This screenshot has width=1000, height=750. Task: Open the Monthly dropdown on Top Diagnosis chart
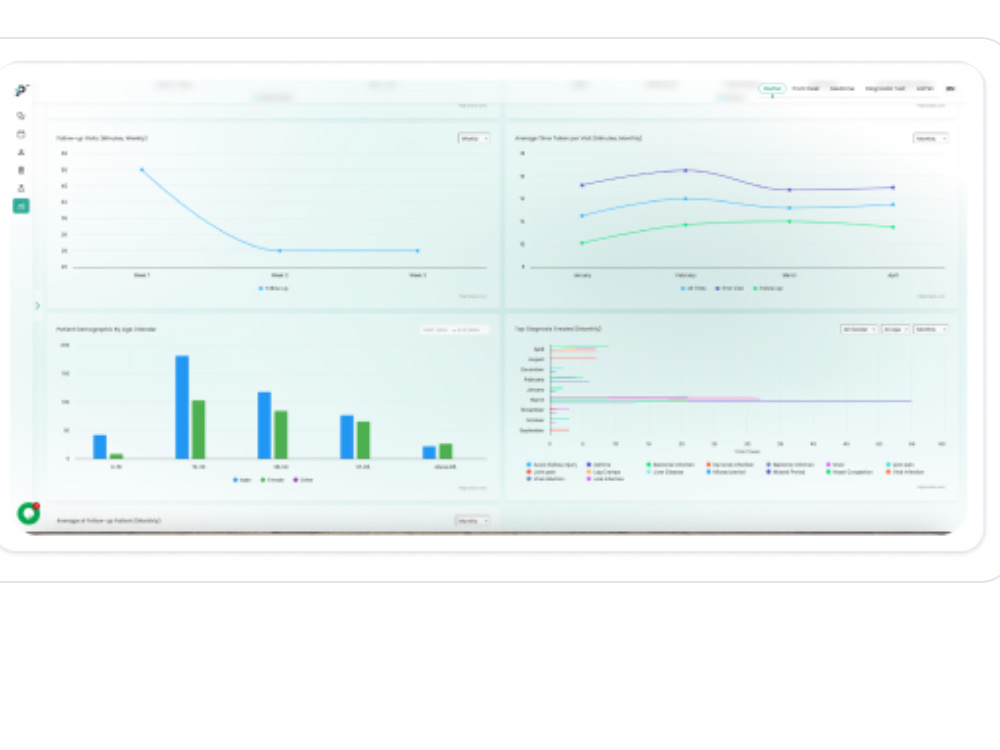click(930, 329)
